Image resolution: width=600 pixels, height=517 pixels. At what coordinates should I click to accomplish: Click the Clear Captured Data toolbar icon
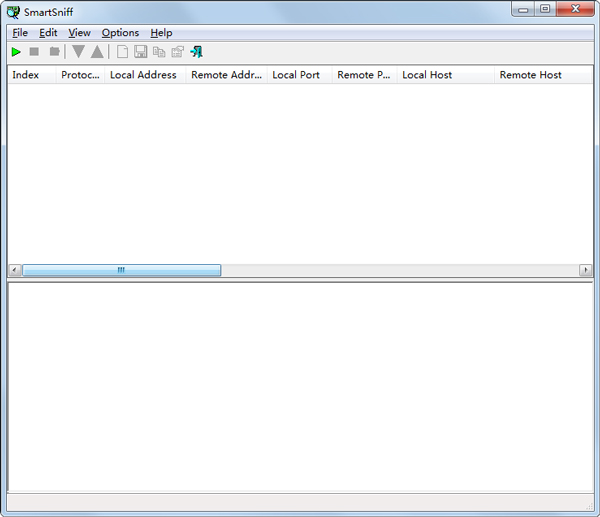pyautogui.click(x=55, y=51)
